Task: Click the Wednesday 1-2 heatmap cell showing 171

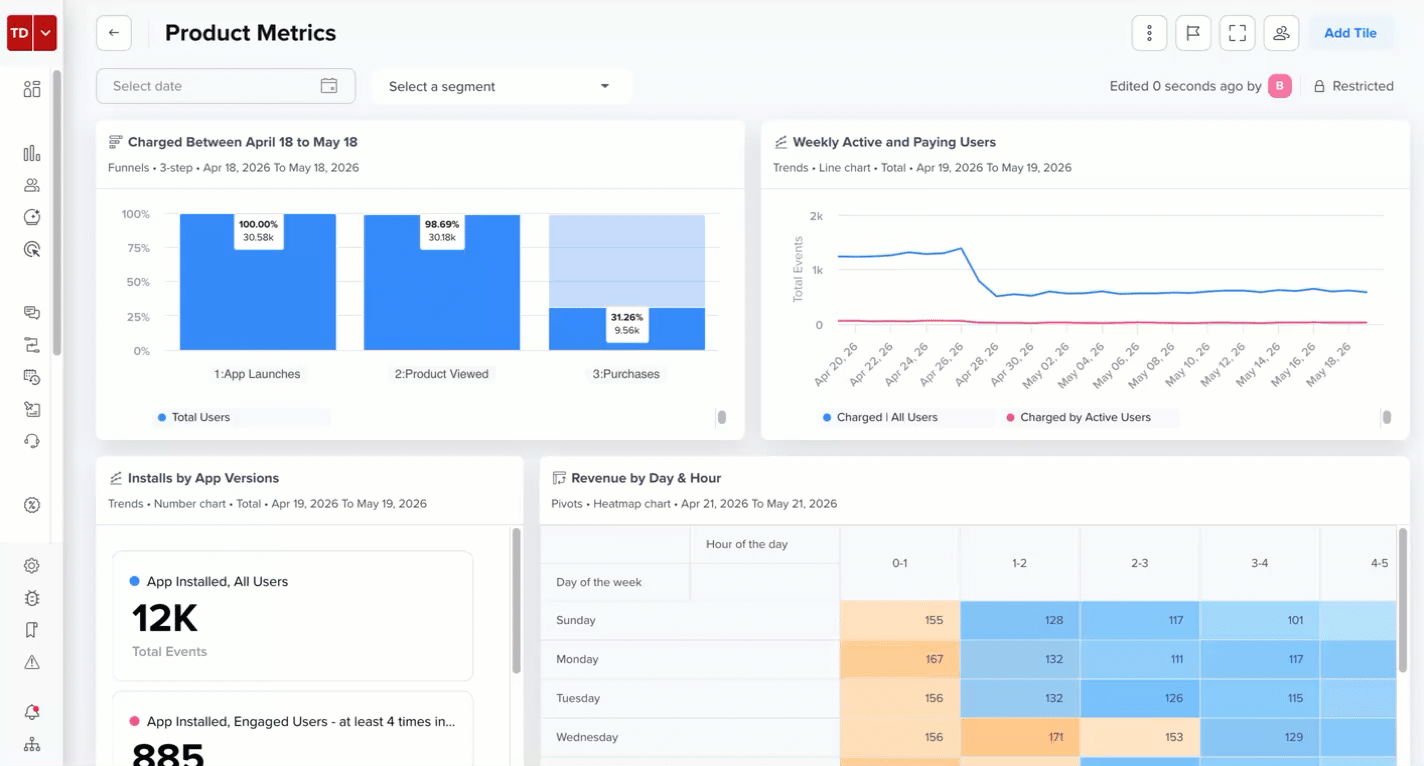Action: 1020,737
